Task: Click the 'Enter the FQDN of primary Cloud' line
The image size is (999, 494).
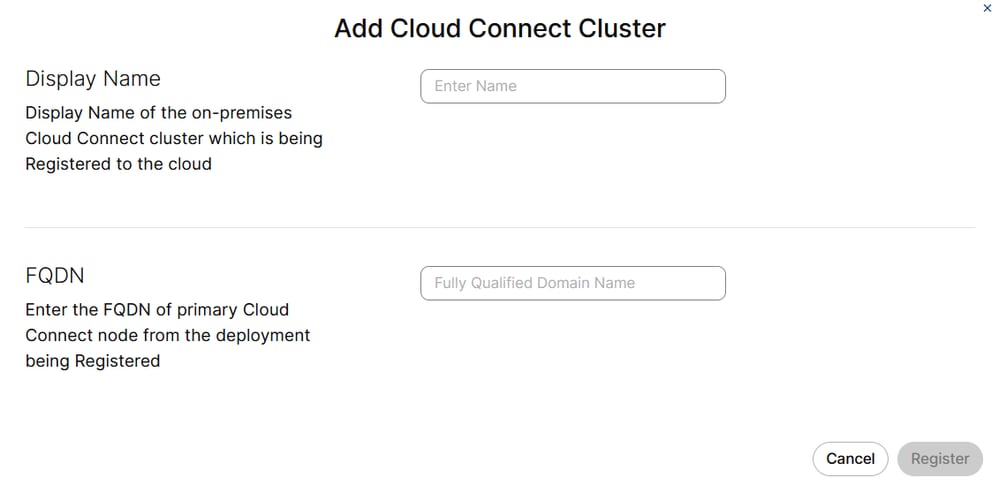Action: 157,310
